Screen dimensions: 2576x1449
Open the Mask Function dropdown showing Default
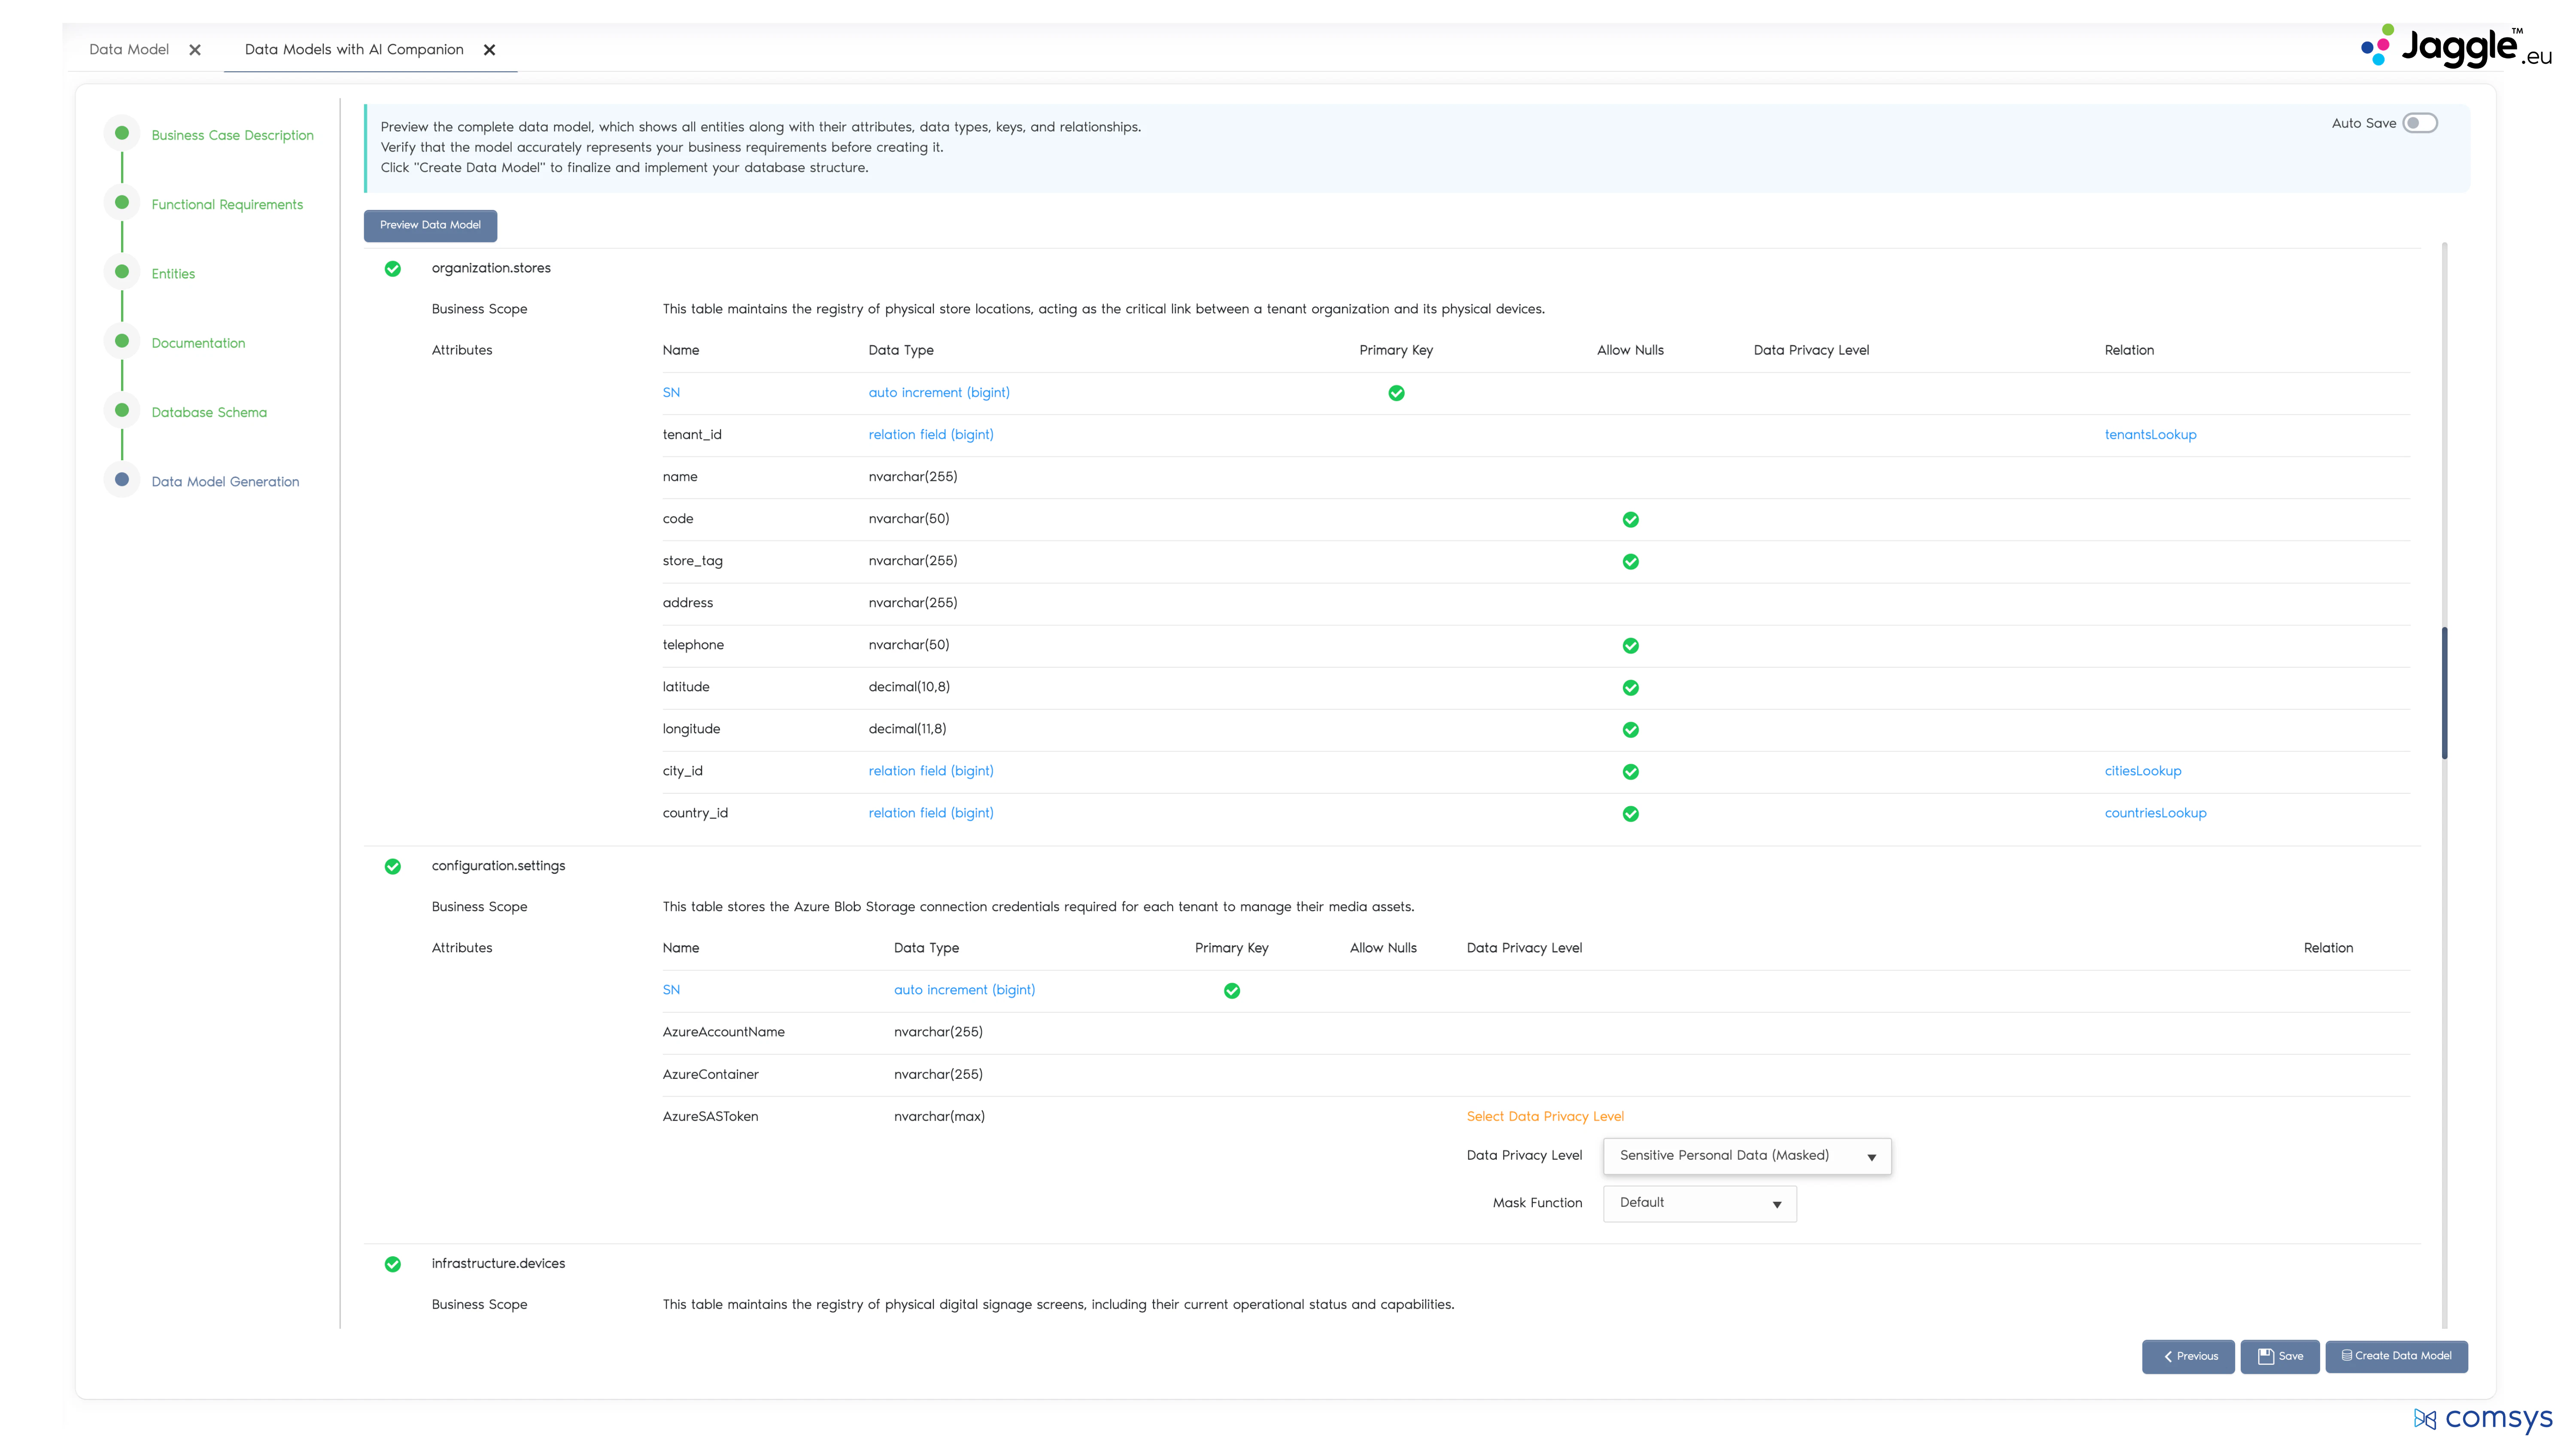tap(1699, 1203)
